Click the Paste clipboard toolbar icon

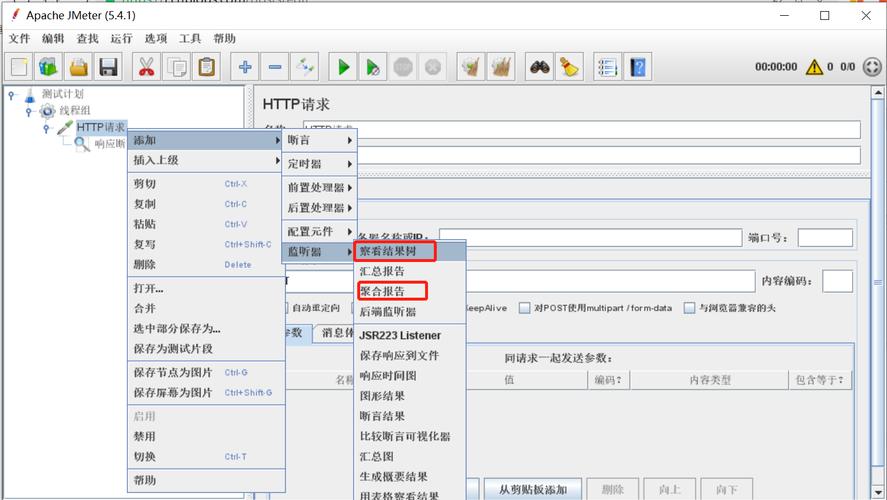[x=206, y=67]
